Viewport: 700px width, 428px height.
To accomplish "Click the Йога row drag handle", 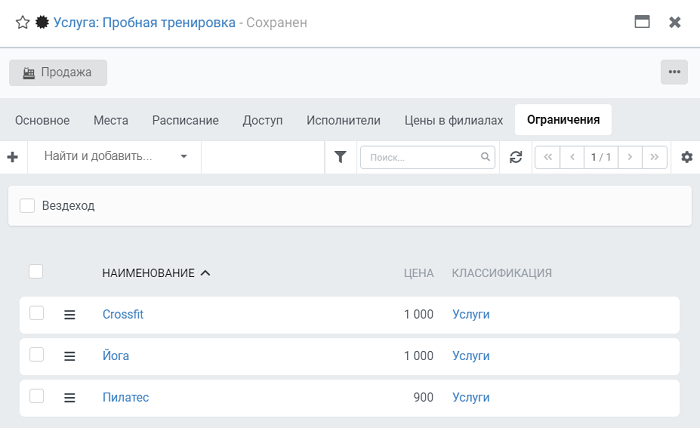I will click(x=70, y=356).
